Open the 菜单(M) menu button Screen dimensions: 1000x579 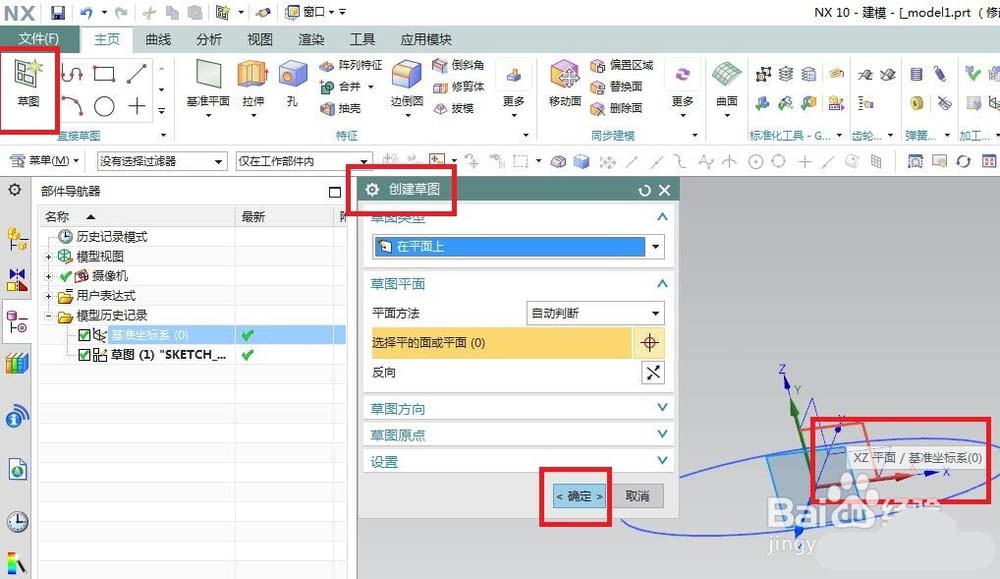click(x=45, y=161)
